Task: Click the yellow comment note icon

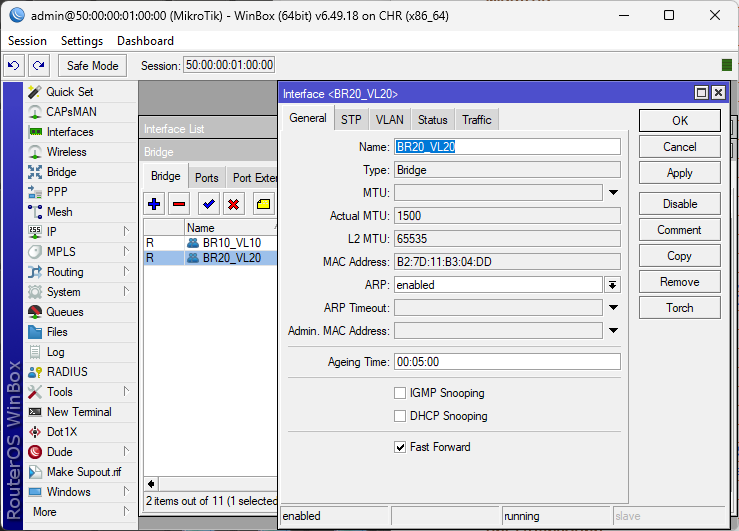Action: click(263, 204)
